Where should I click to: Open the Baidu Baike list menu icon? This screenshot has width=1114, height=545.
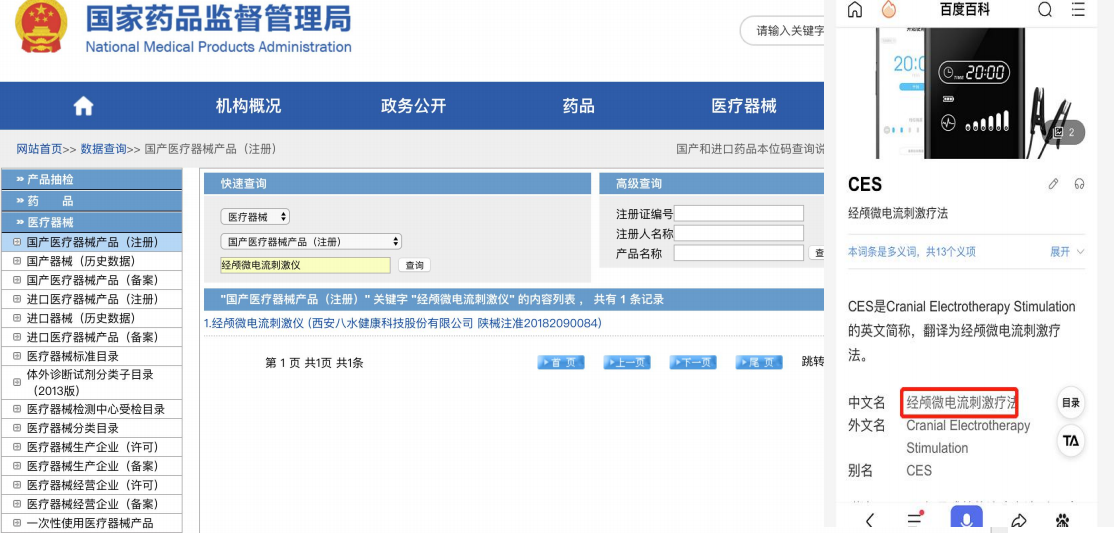coord(1078,10)
